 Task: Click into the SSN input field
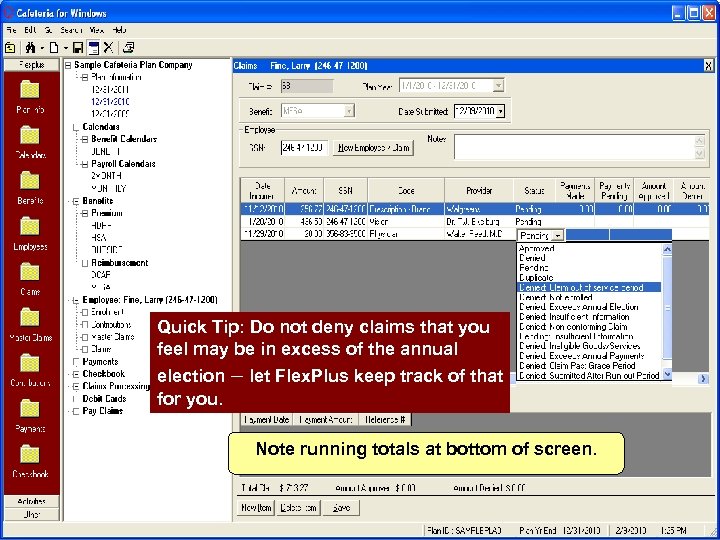tap(304, 148)
